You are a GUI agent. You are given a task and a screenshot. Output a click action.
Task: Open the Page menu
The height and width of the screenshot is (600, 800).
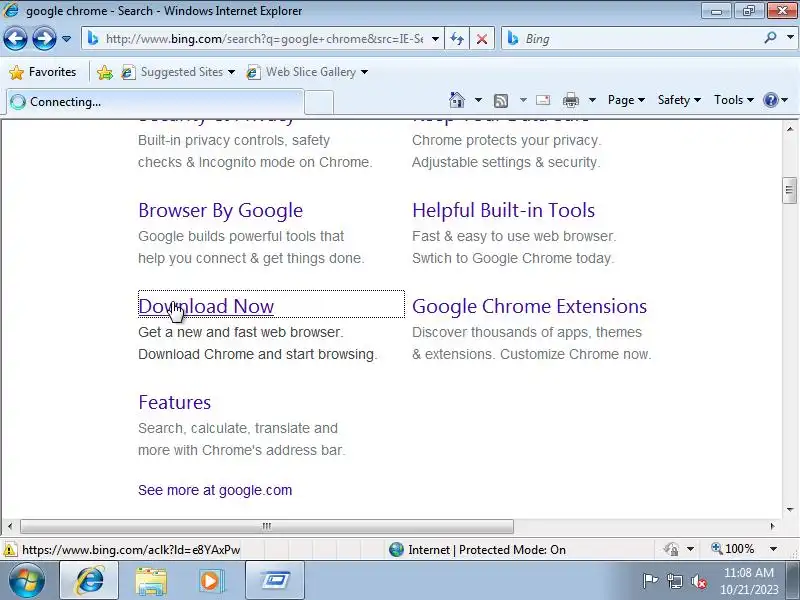(626, 100)
